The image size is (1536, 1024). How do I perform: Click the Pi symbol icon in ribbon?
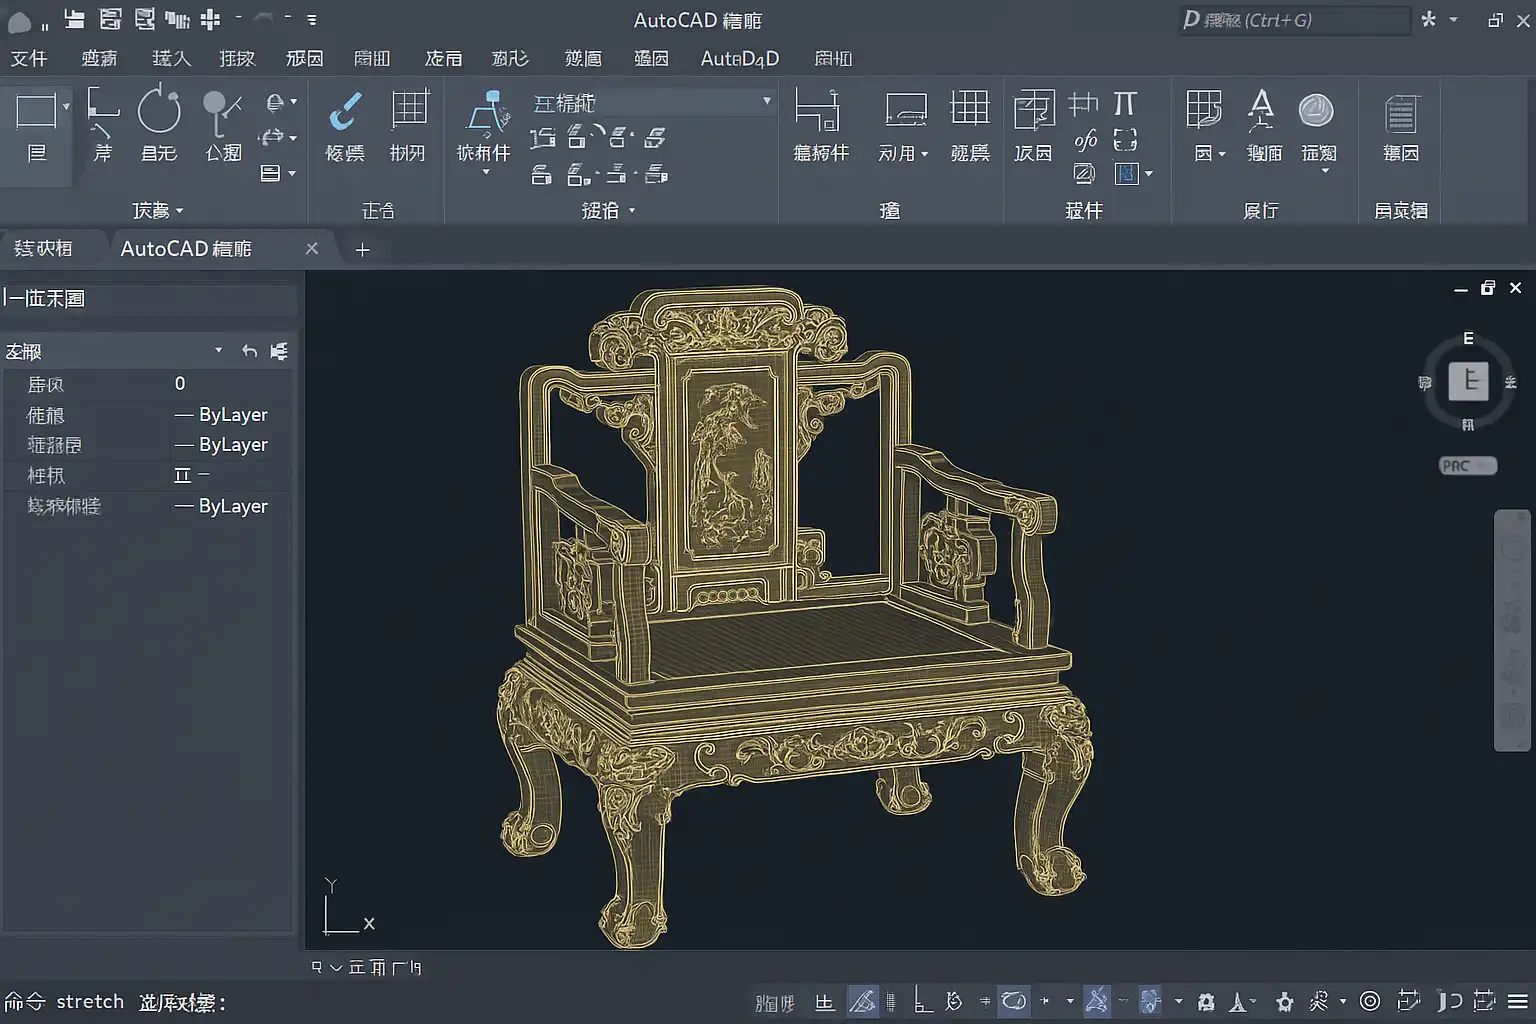[1125, 104]
